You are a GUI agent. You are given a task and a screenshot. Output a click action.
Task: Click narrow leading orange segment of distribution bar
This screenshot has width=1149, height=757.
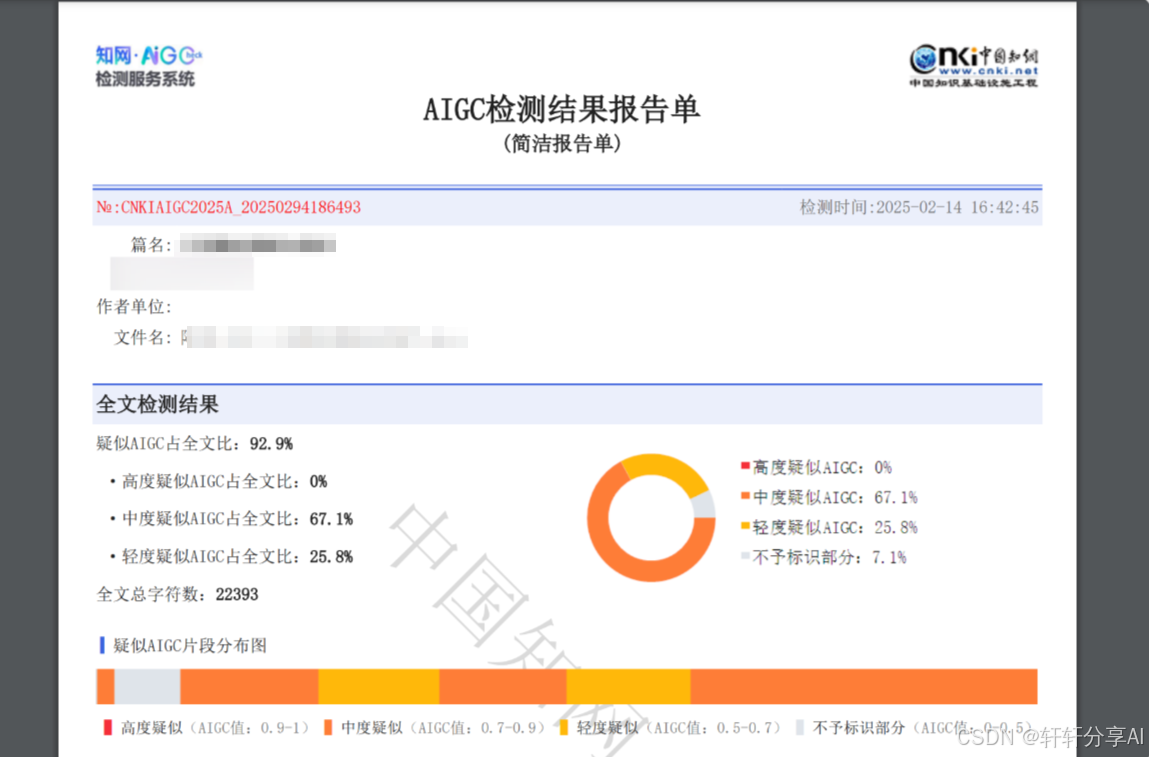(x=106, y=687)
